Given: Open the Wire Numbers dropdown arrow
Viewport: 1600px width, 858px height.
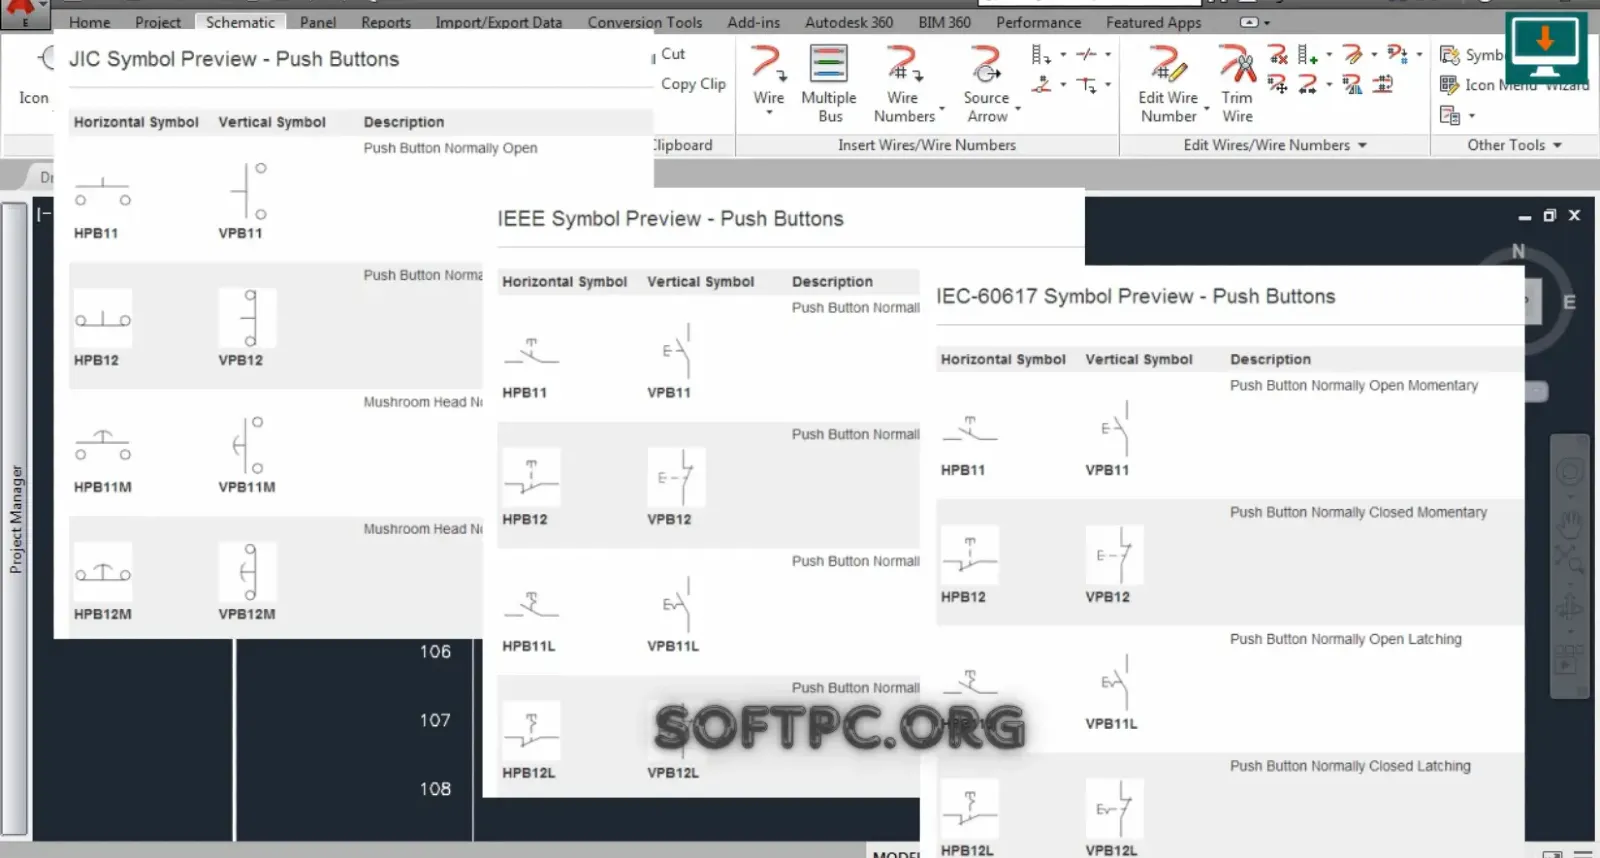Looking at the screenshot, I should 942,108.
